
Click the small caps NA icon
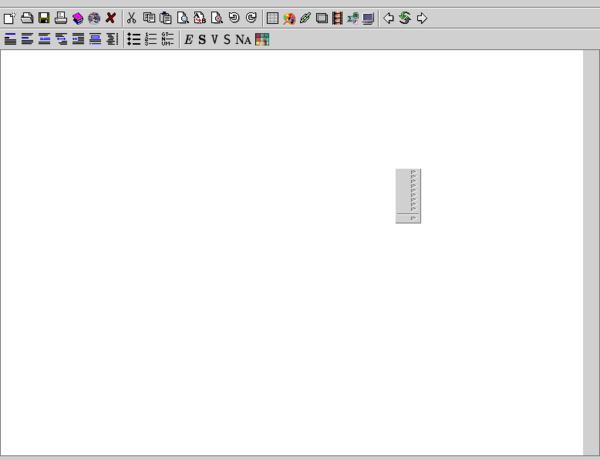243,39
